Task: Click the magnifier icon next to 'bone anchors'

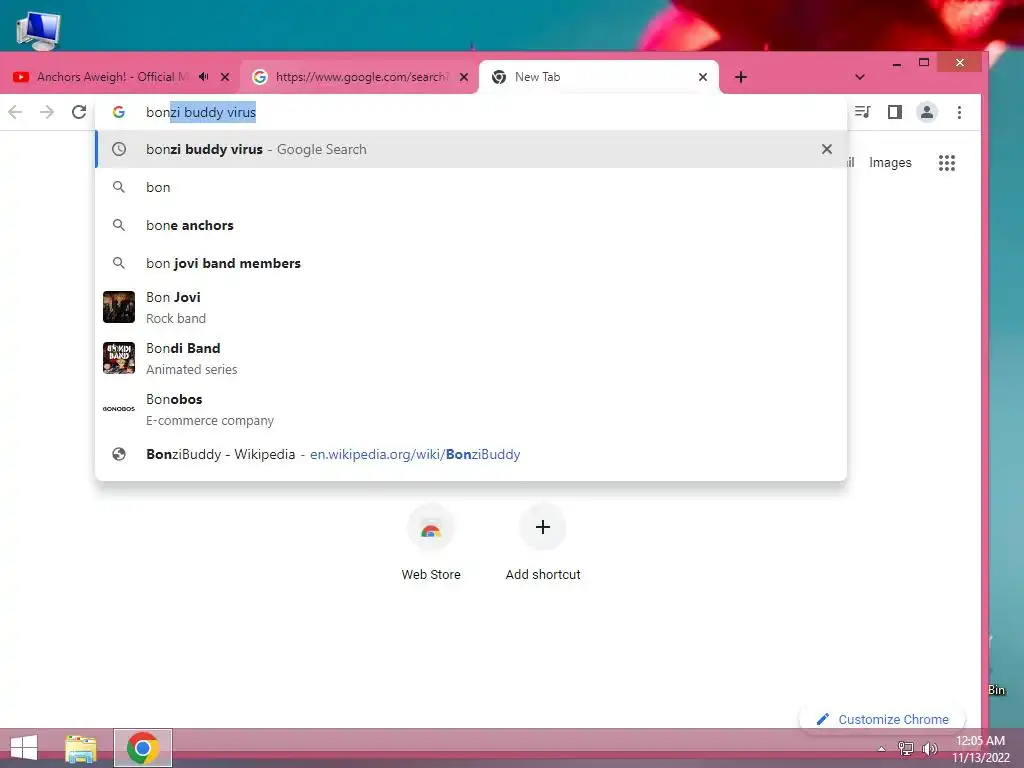Action: point(119,225)
